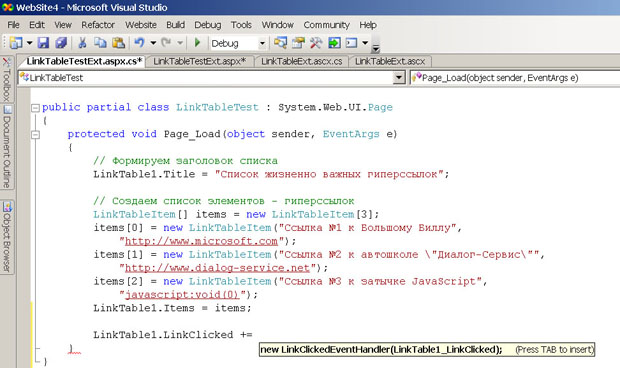Click the Paste clipboard icon
The width and height of the screenshot is (620, 368).
[119, 43]
